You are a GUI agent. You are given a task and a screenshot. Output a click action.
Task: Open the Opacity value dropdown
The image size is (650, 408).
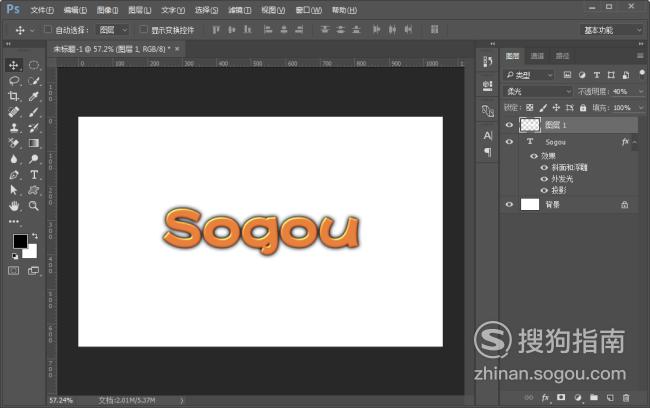(x=641, y=91)
